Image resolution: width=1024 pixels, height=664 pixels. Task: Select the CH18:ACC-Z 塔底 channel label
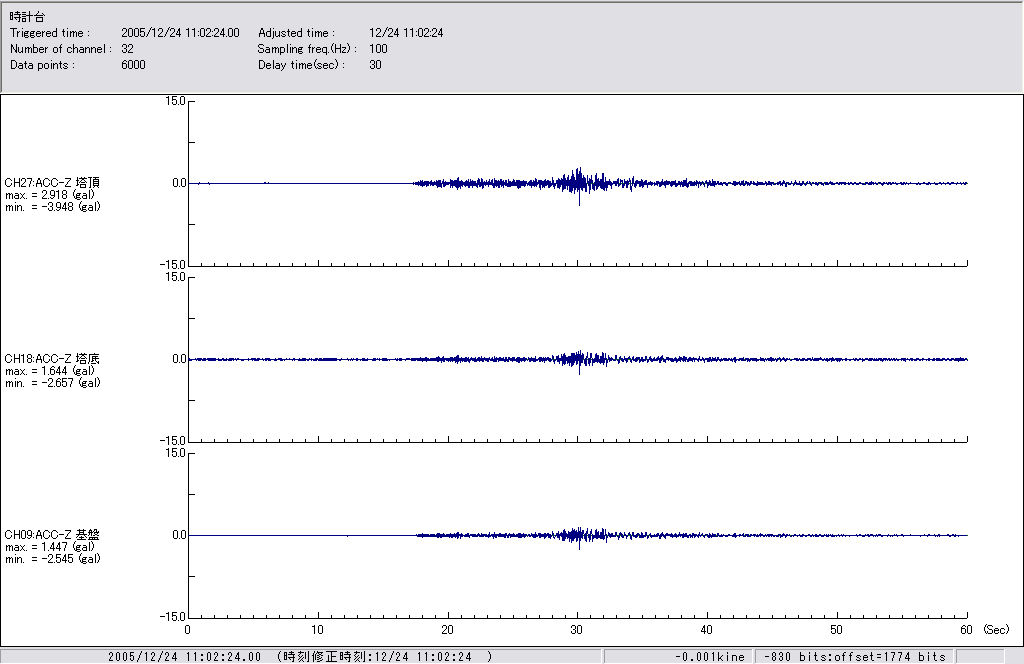click(x=52, y=358)
